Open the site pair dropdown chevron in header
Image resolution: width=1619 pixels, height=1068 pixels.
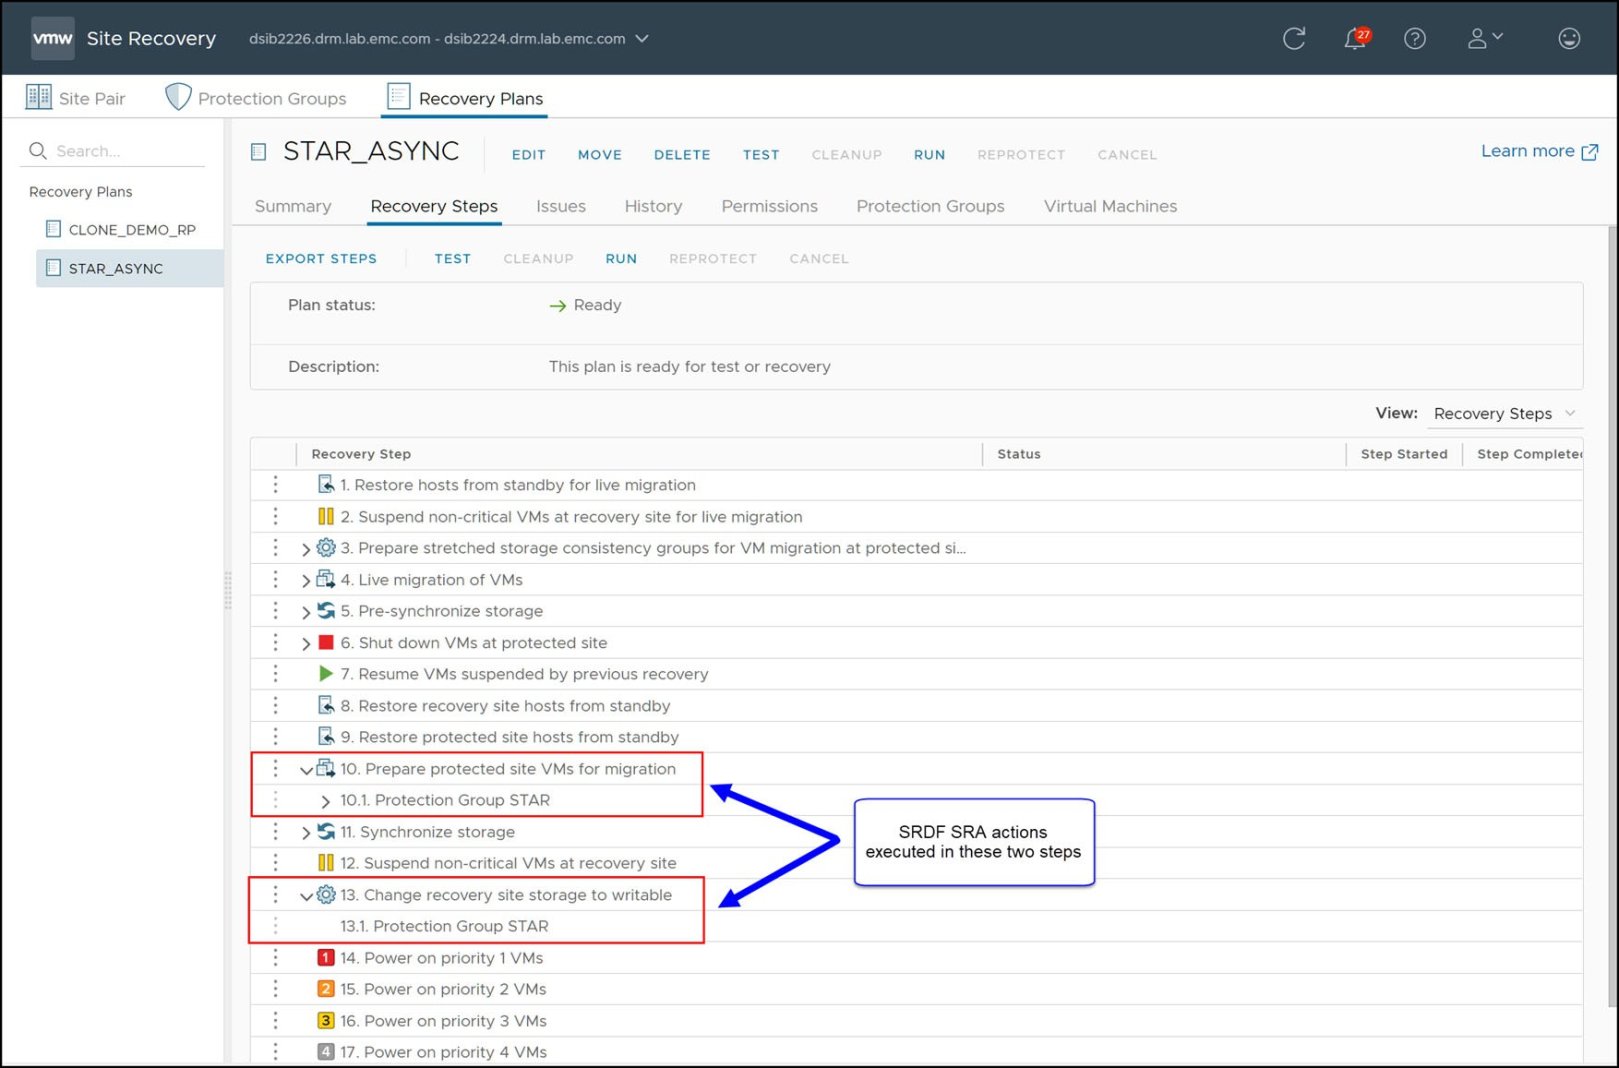coord(642,38)
